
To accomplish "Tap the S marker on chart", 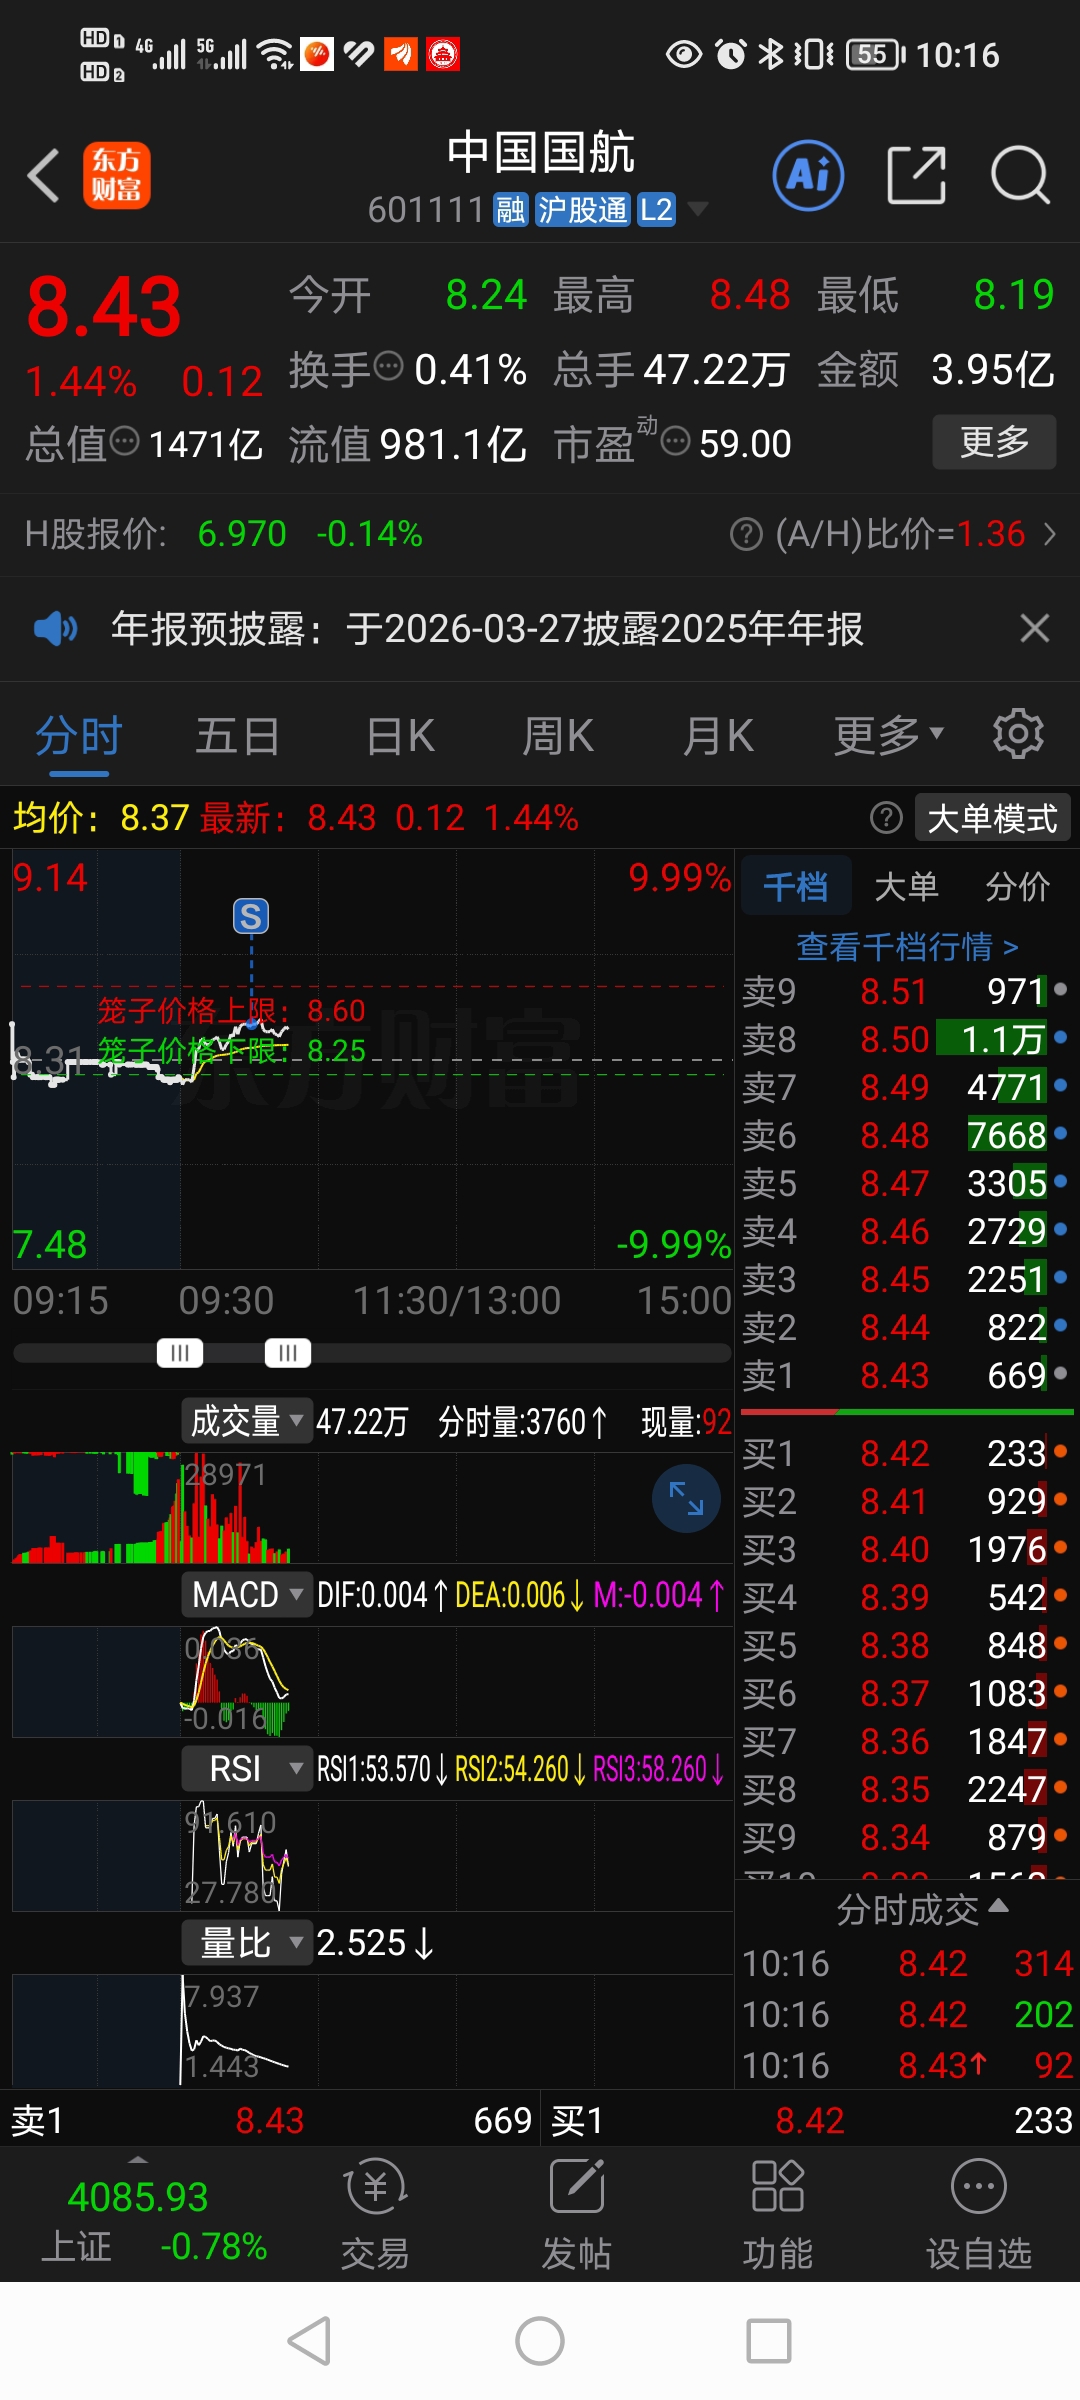I will (251, 916).
